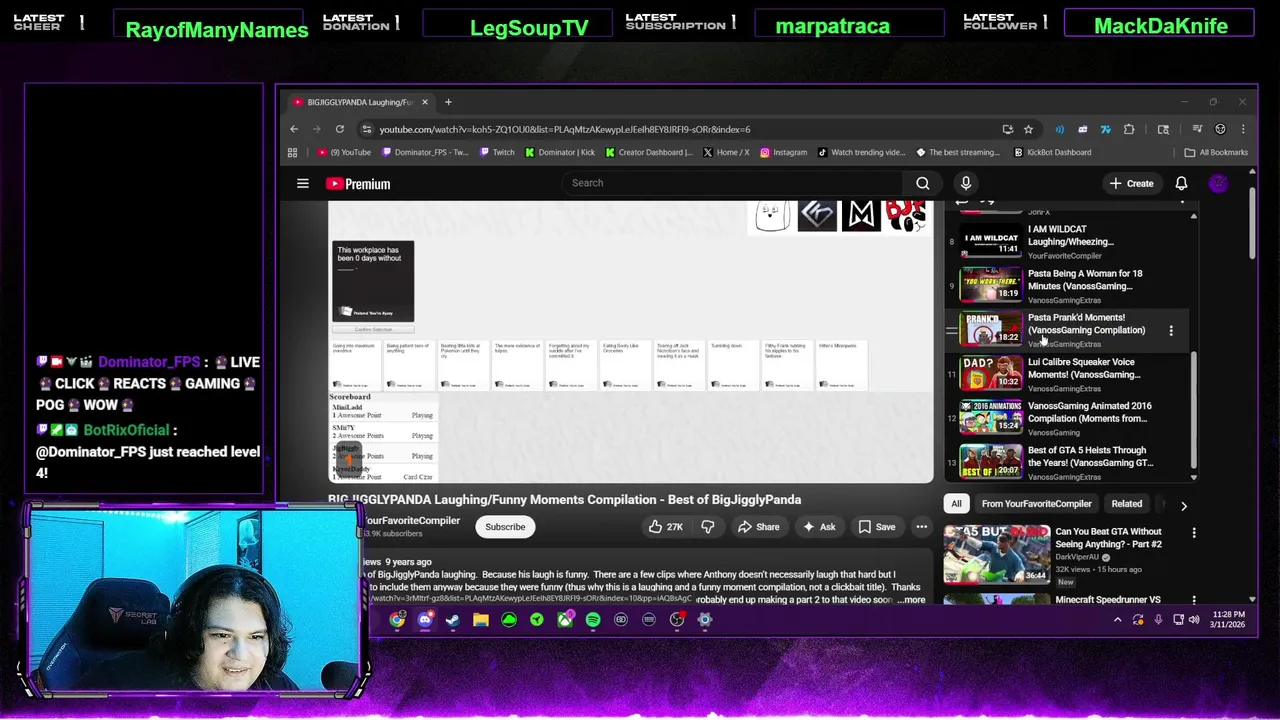Click the YouTube search magnifier button
Screen dimensions: 1280x720
point(922,183)
